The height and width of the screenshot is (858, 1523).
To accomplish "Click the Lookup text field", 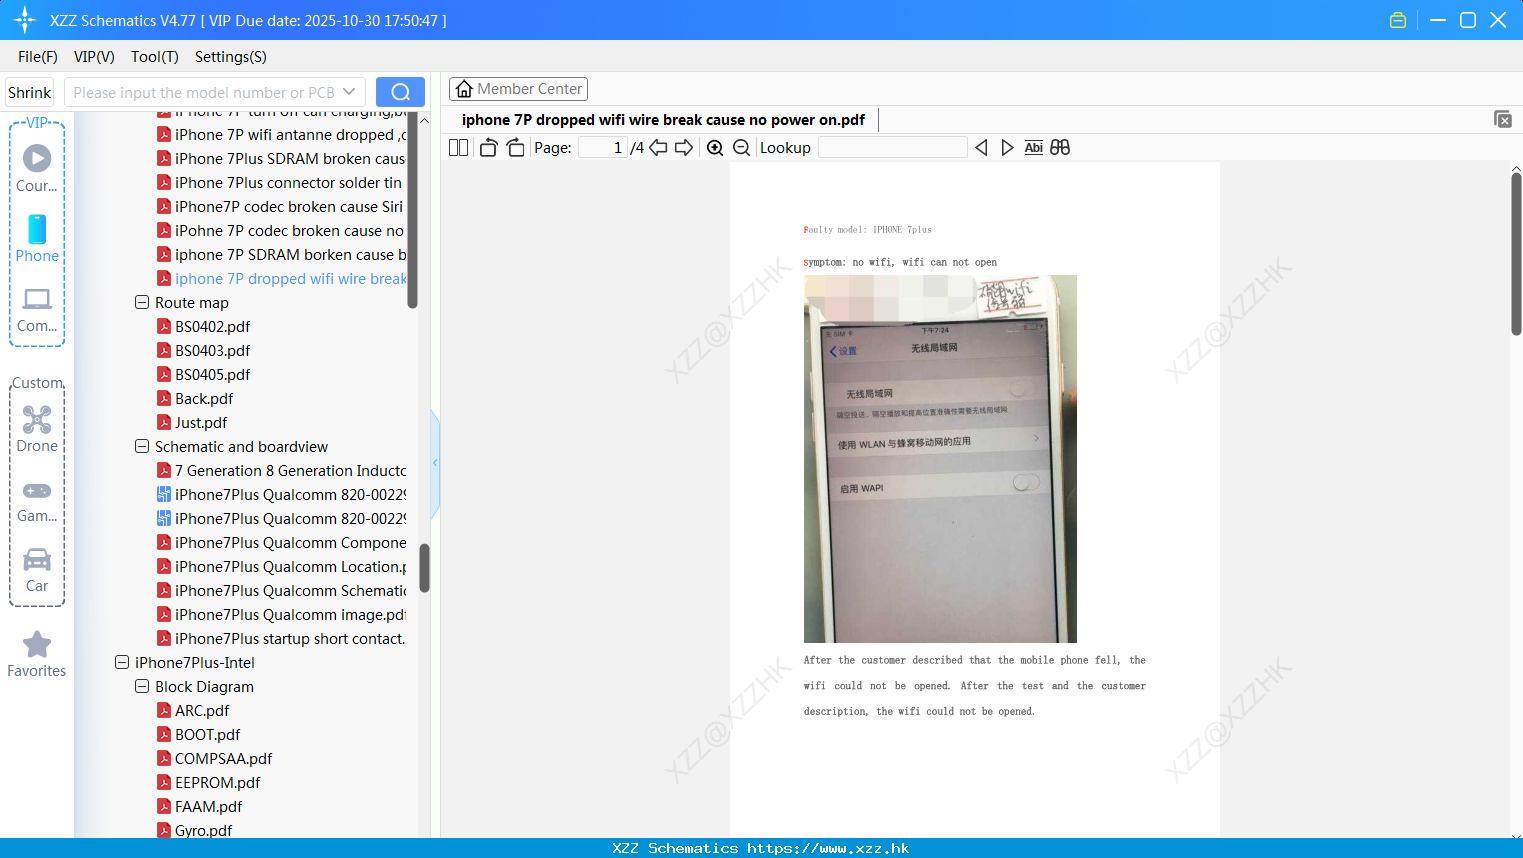I will pyautogui.click(x=893, y=147).
